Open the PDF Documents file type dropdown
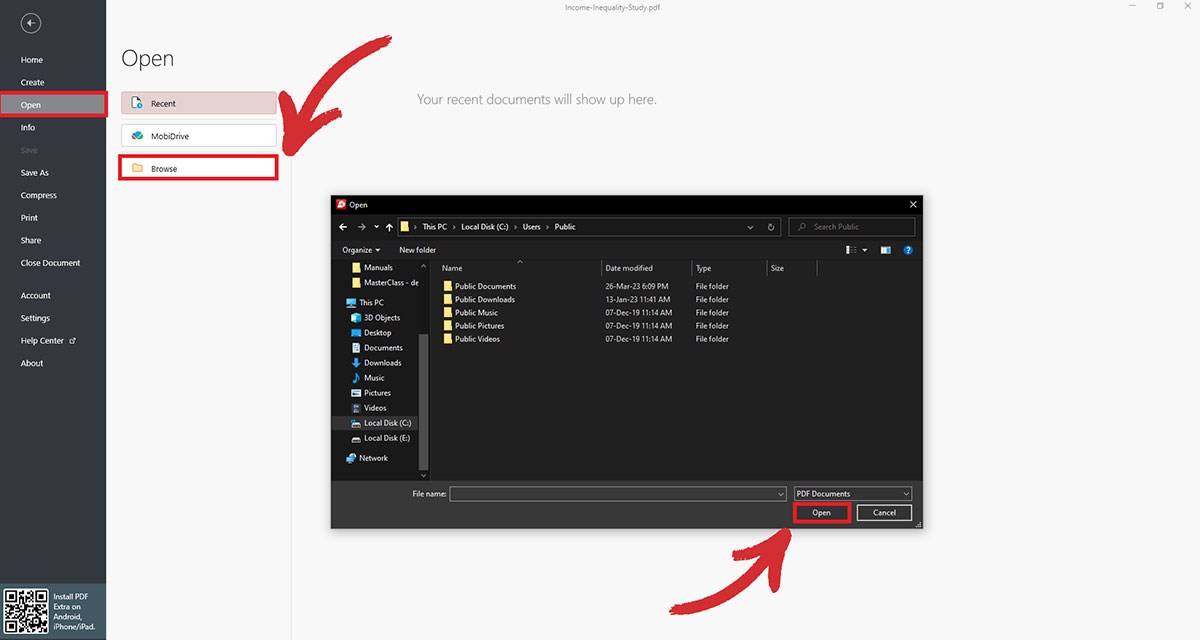 click(x=852, y=493)
